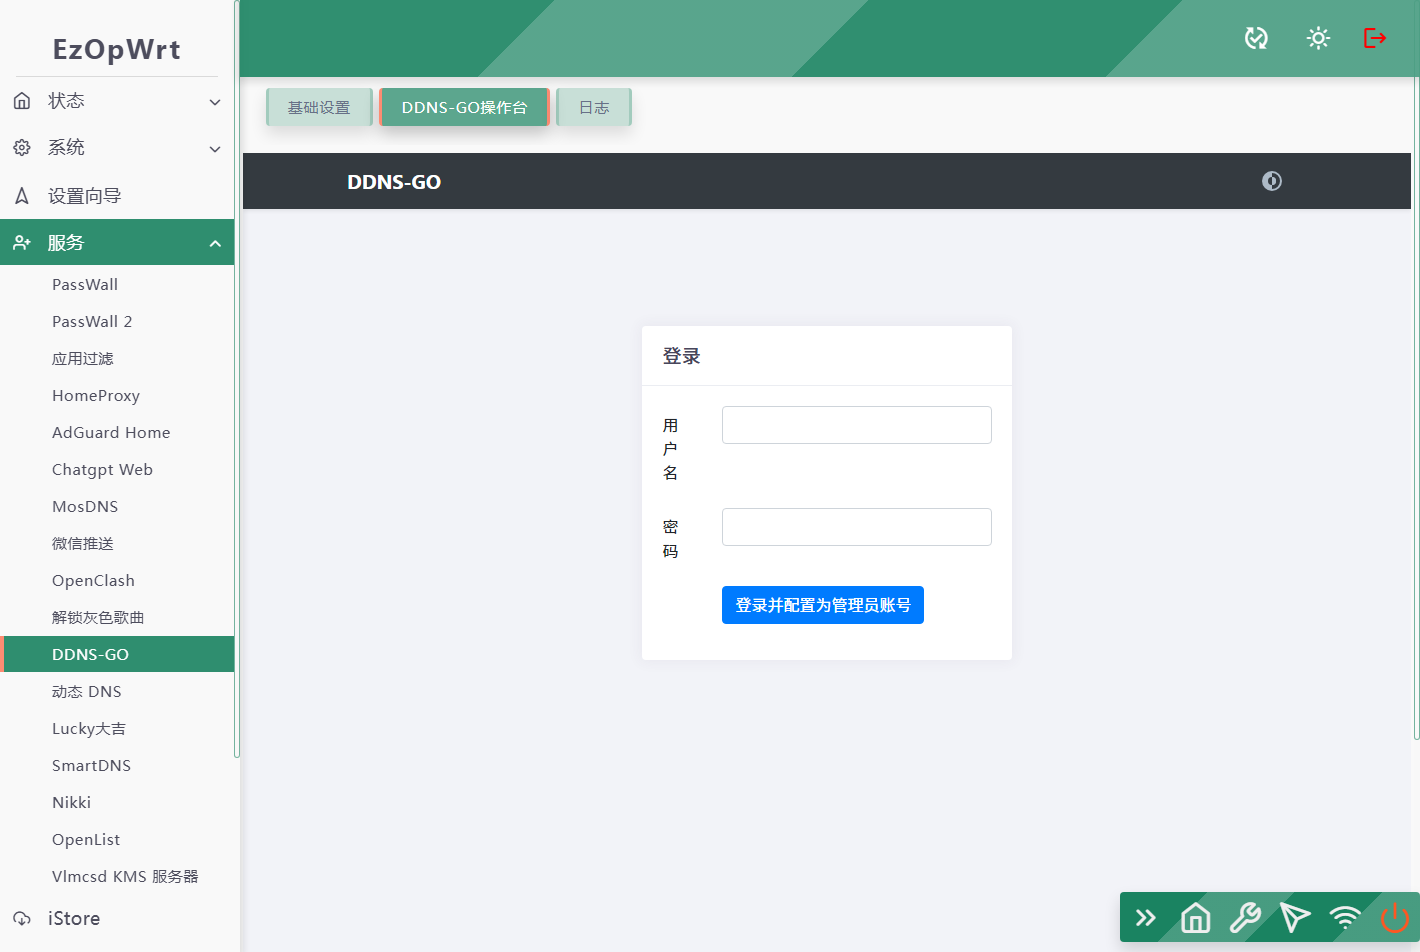The width and height of the screenshot is (1420, 952).
Task: Toggle DDNS-GO panel theme contrast icon
Action: 1272,181
